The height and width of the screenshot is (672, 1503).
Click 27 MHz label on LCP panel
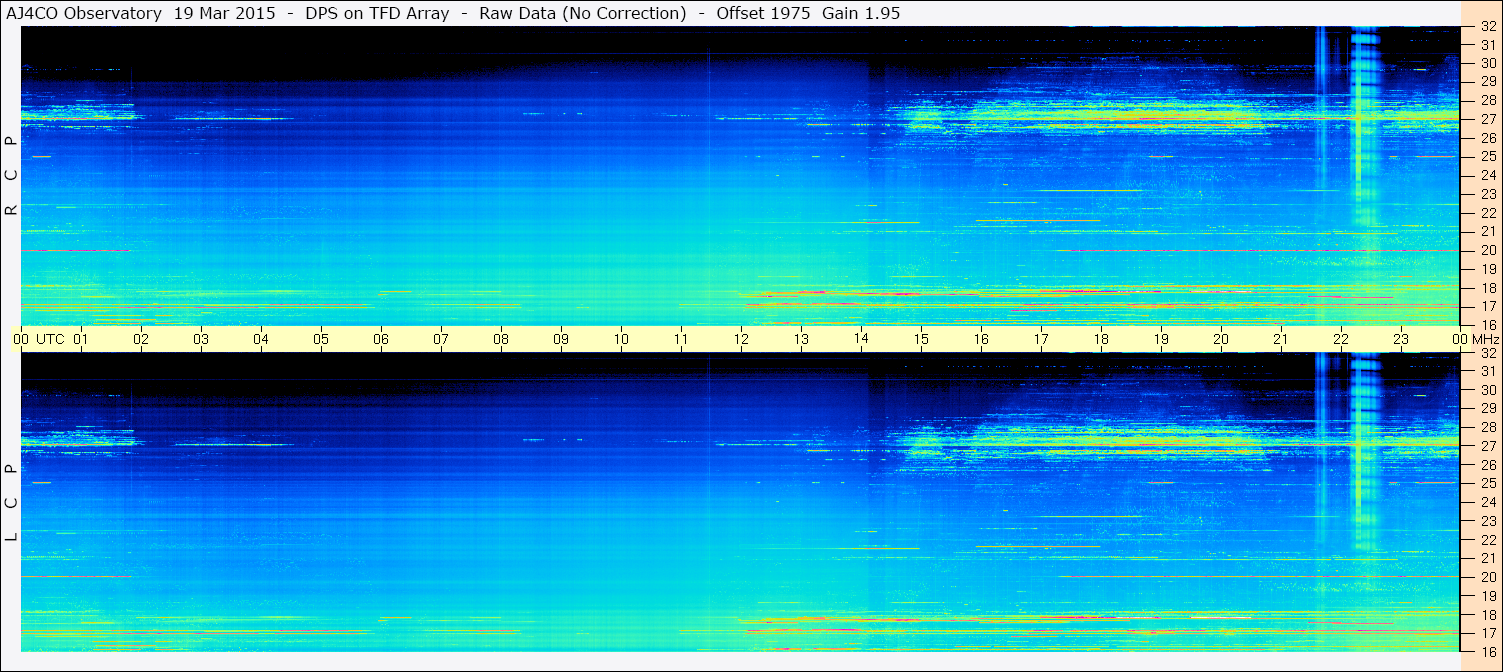coord(1487,446)
